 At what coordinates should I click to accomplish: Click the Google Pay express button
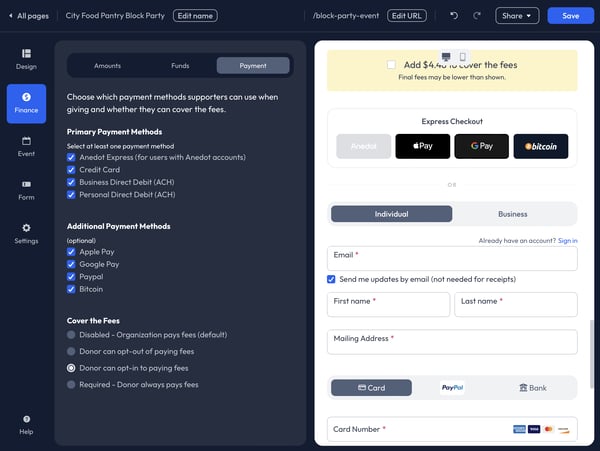481,146
